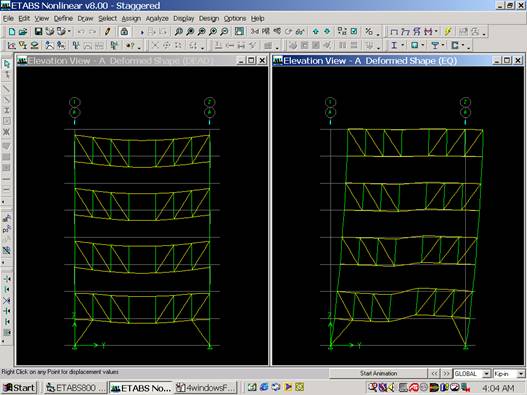Toggle the lock/unlock model padlock icon
The image size is (527, 395).
pyautogui.click(x=124, y=32)
